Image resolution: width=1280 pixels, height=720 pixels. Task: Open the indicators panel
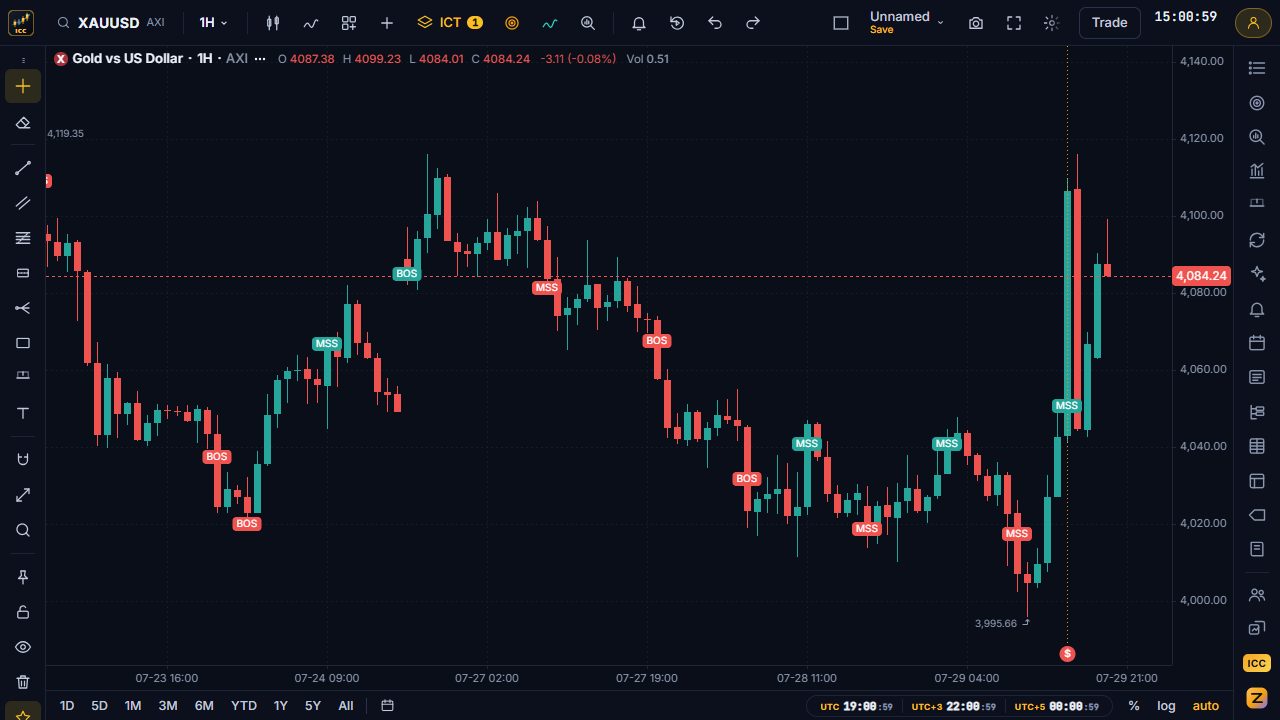(x=311, y=23)
